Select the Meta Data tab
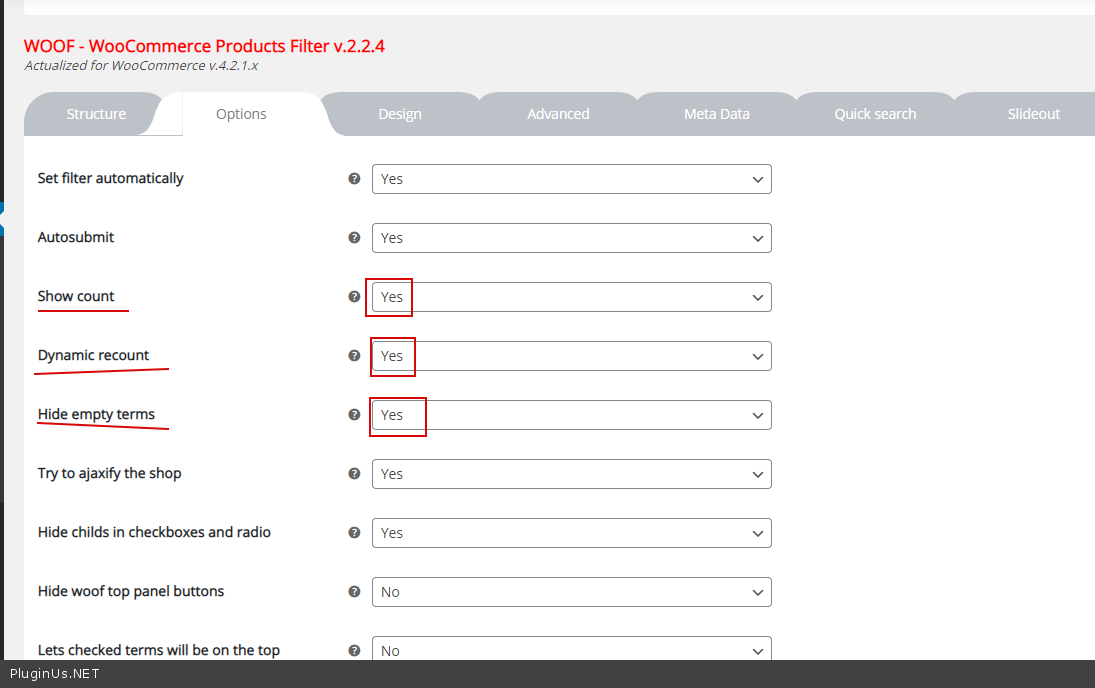The image size is (1095, 688). tap(717, 114)
